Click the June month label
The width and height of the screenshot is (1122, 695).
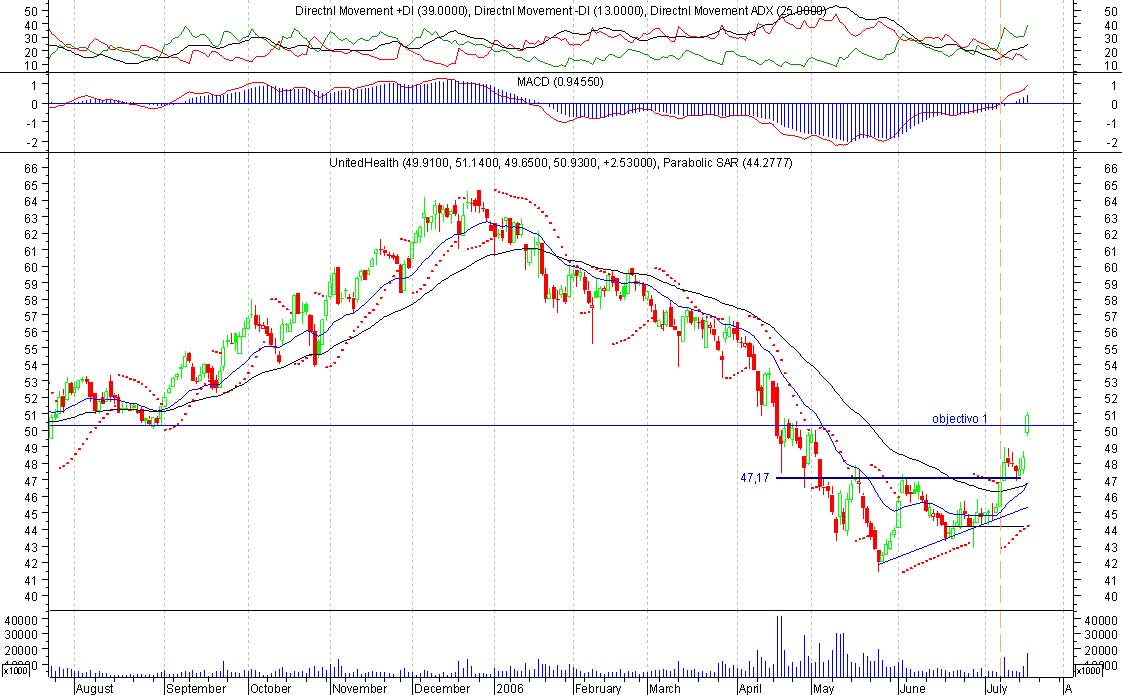(x=912, y=689)
